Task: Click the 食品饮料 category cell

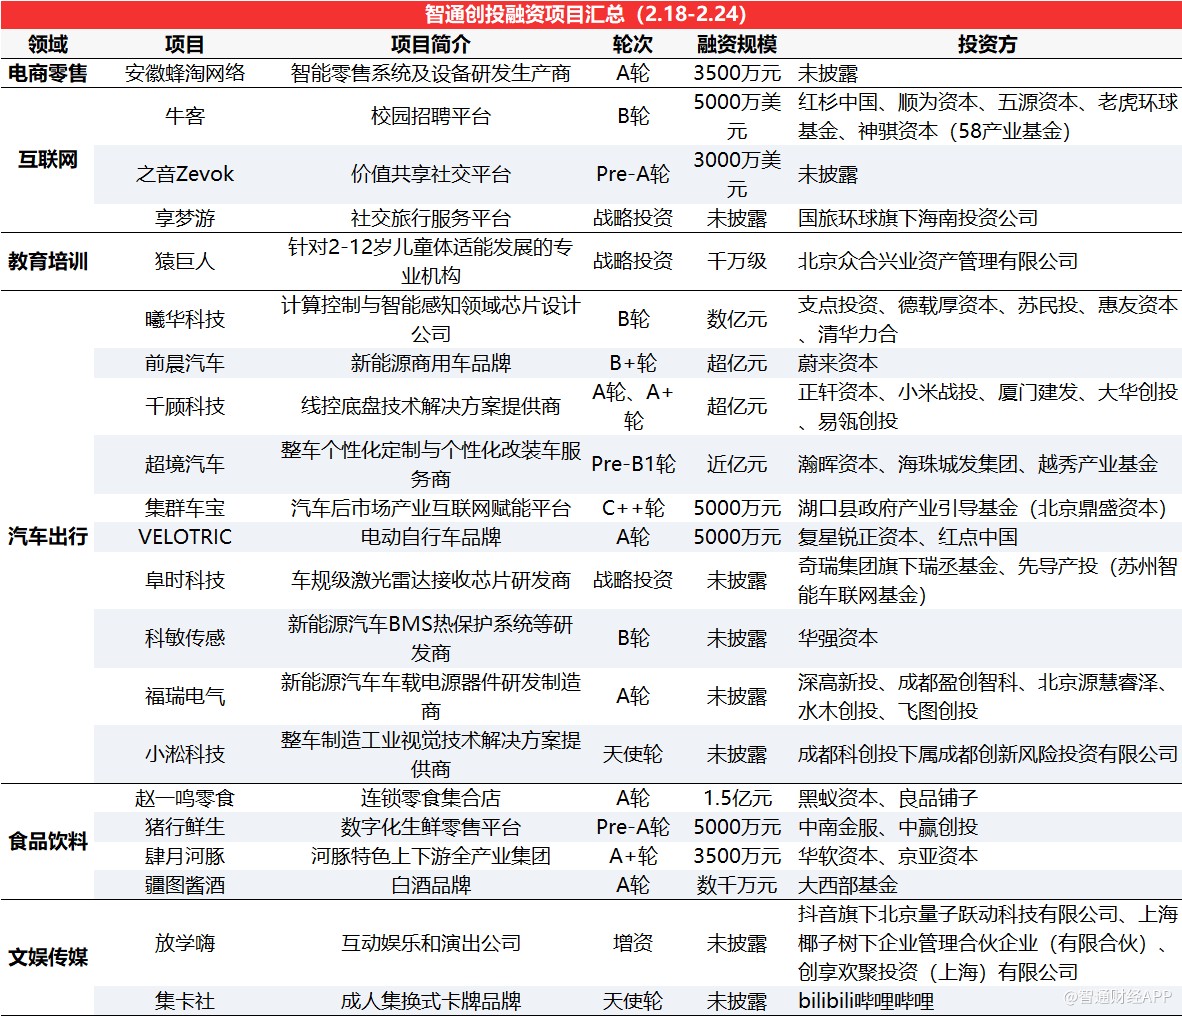Action: [47, 841]
